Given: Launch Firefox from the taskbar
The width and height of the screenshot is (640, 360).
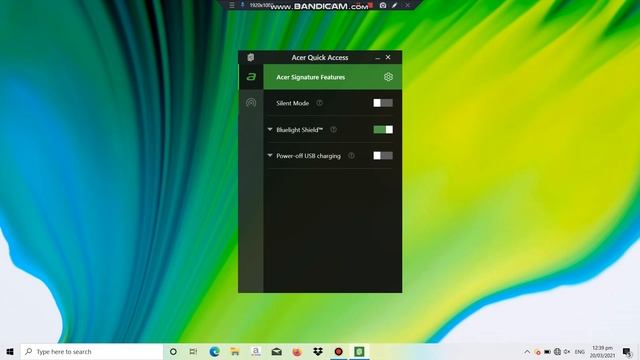Looking at the screenshot, I should coord(297,351).
